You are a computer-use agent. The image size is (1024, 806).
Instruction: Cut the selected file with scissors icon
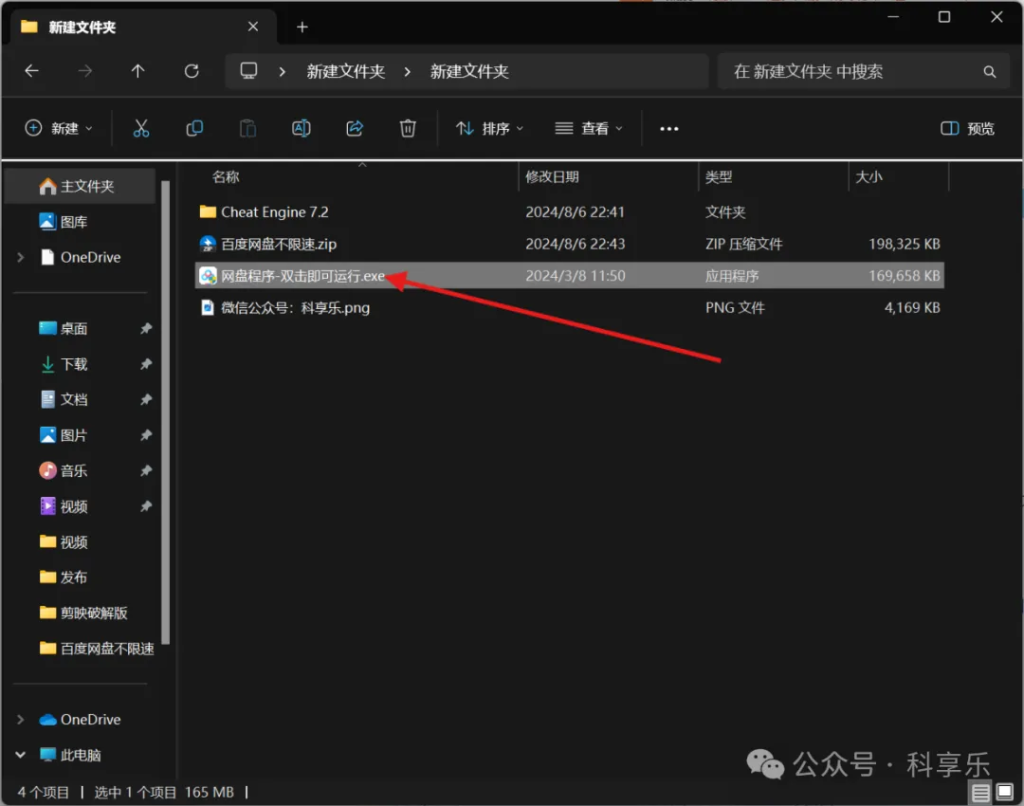[141, 128]
